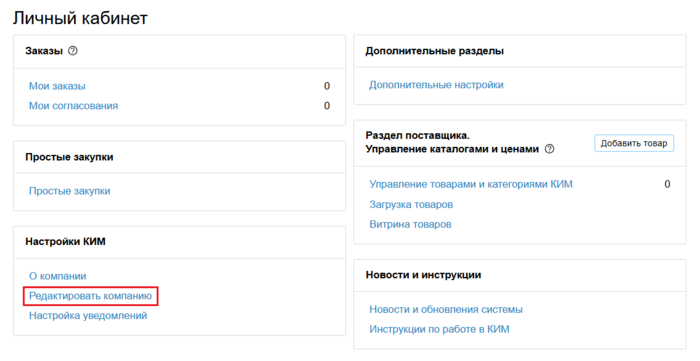Click the Настройки КИМ section header
The width and height of the screenshot is (700, 361).
tap(66, 242)
